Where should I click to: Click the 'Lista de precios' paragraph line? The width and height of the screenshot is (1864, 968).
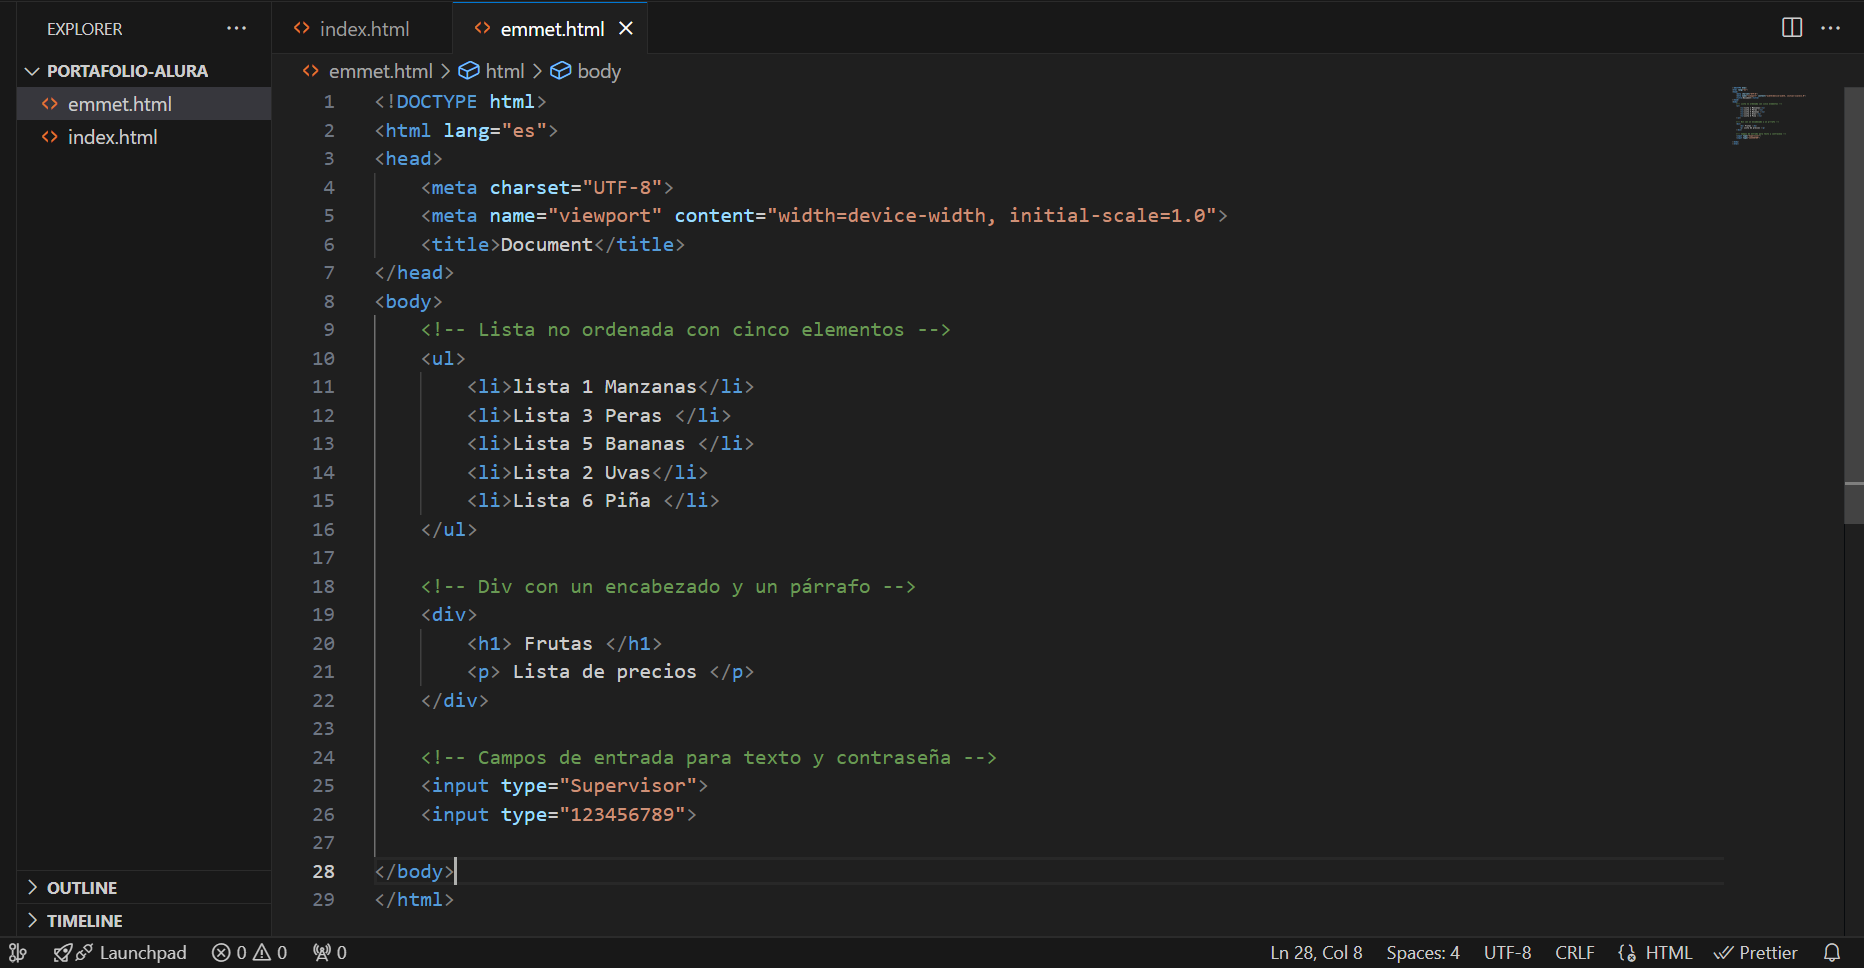(610, 672)
